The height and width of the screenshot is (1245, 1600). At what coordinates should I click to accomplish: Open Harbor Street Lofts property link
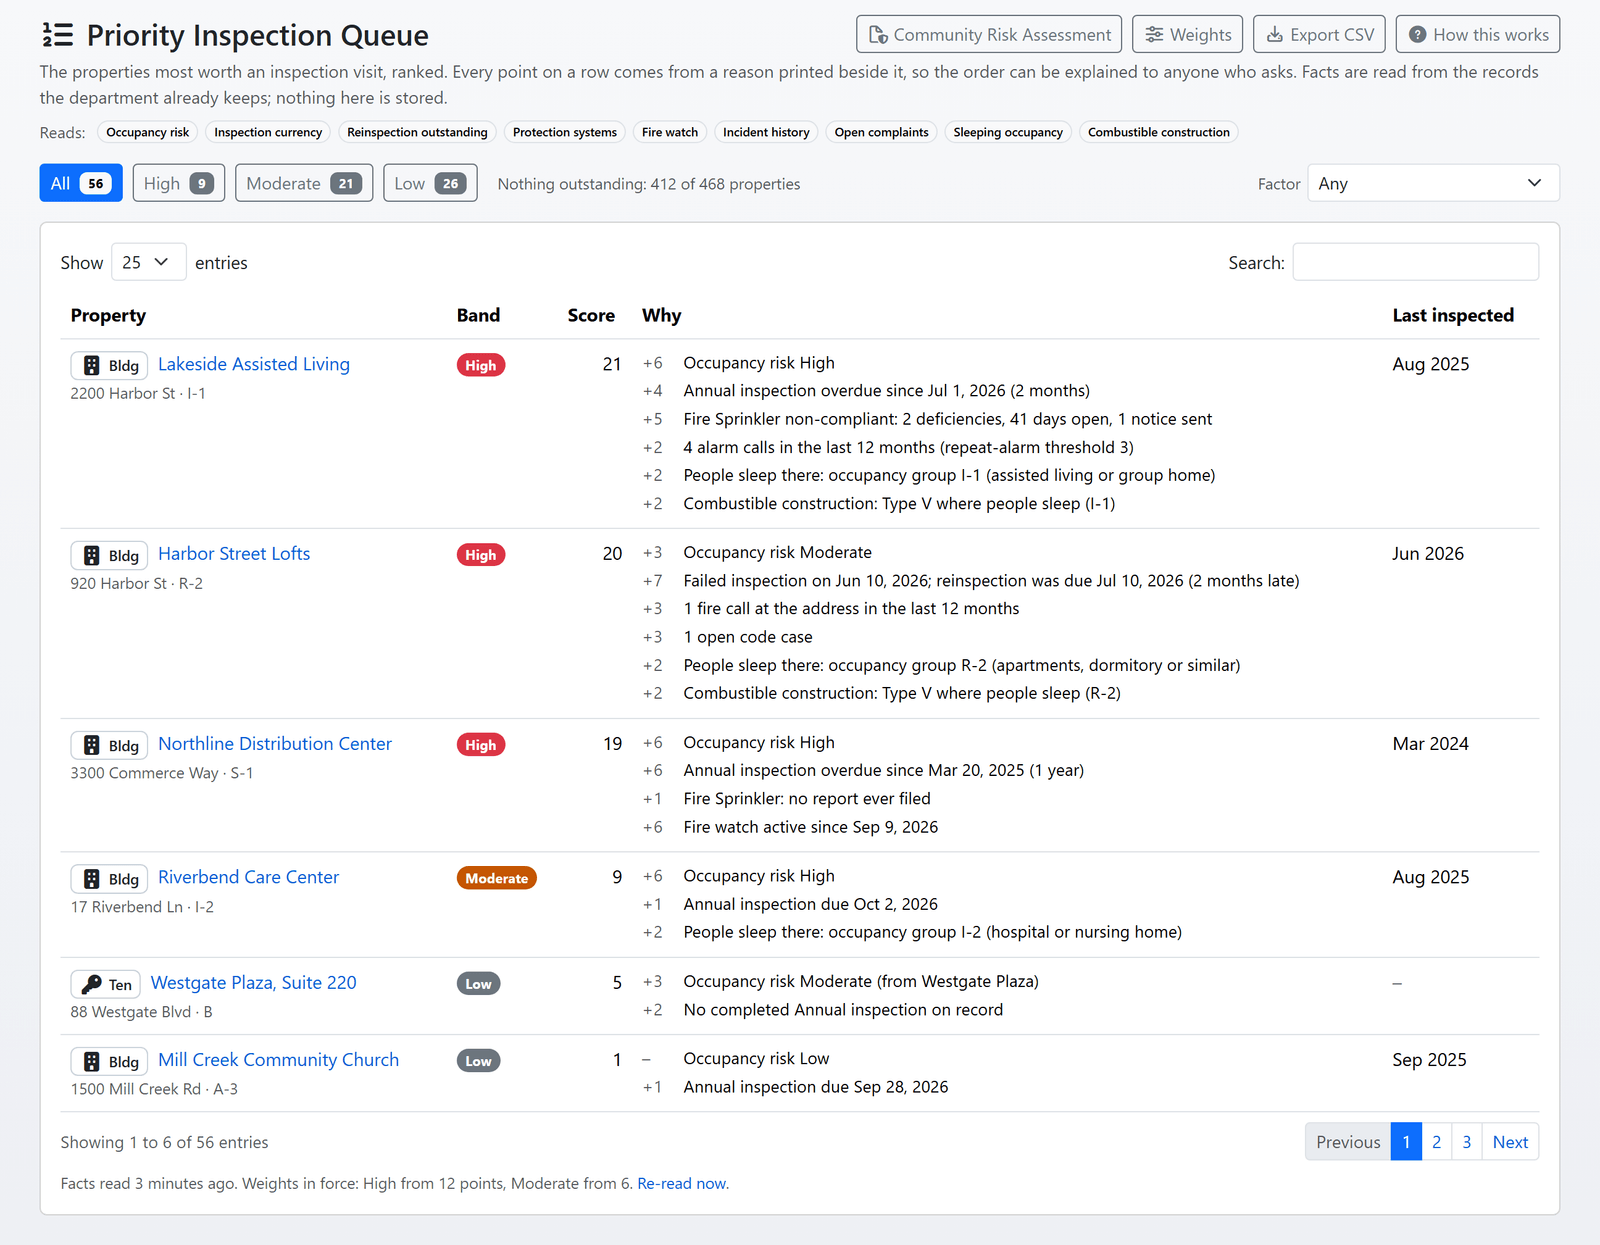(234, 554)
